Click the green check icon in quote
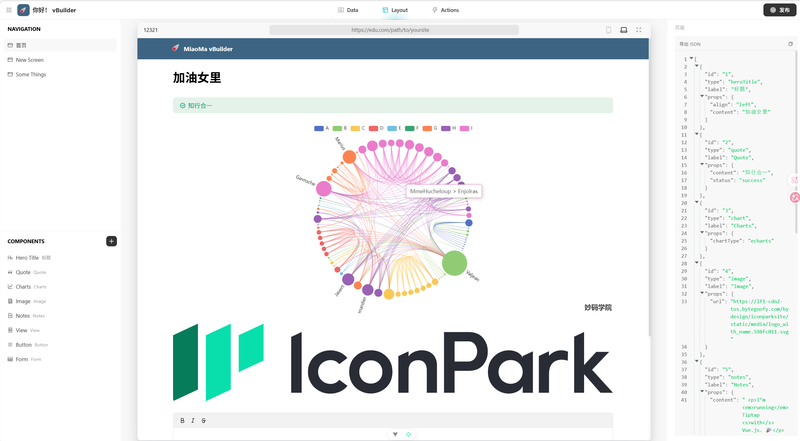Viewport: 800px width, 441px height. click(182, 106)
